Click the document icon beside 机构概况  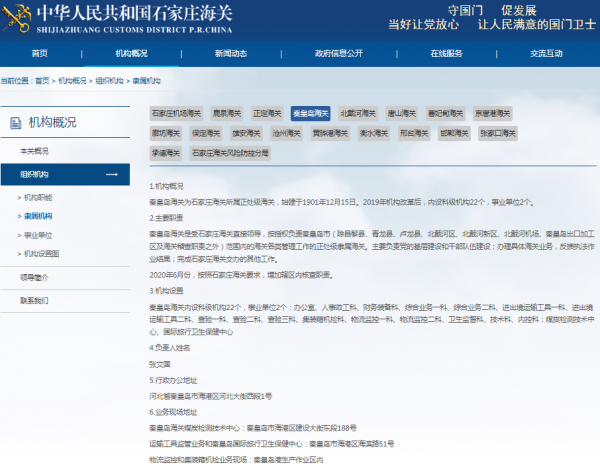point(17,123)
